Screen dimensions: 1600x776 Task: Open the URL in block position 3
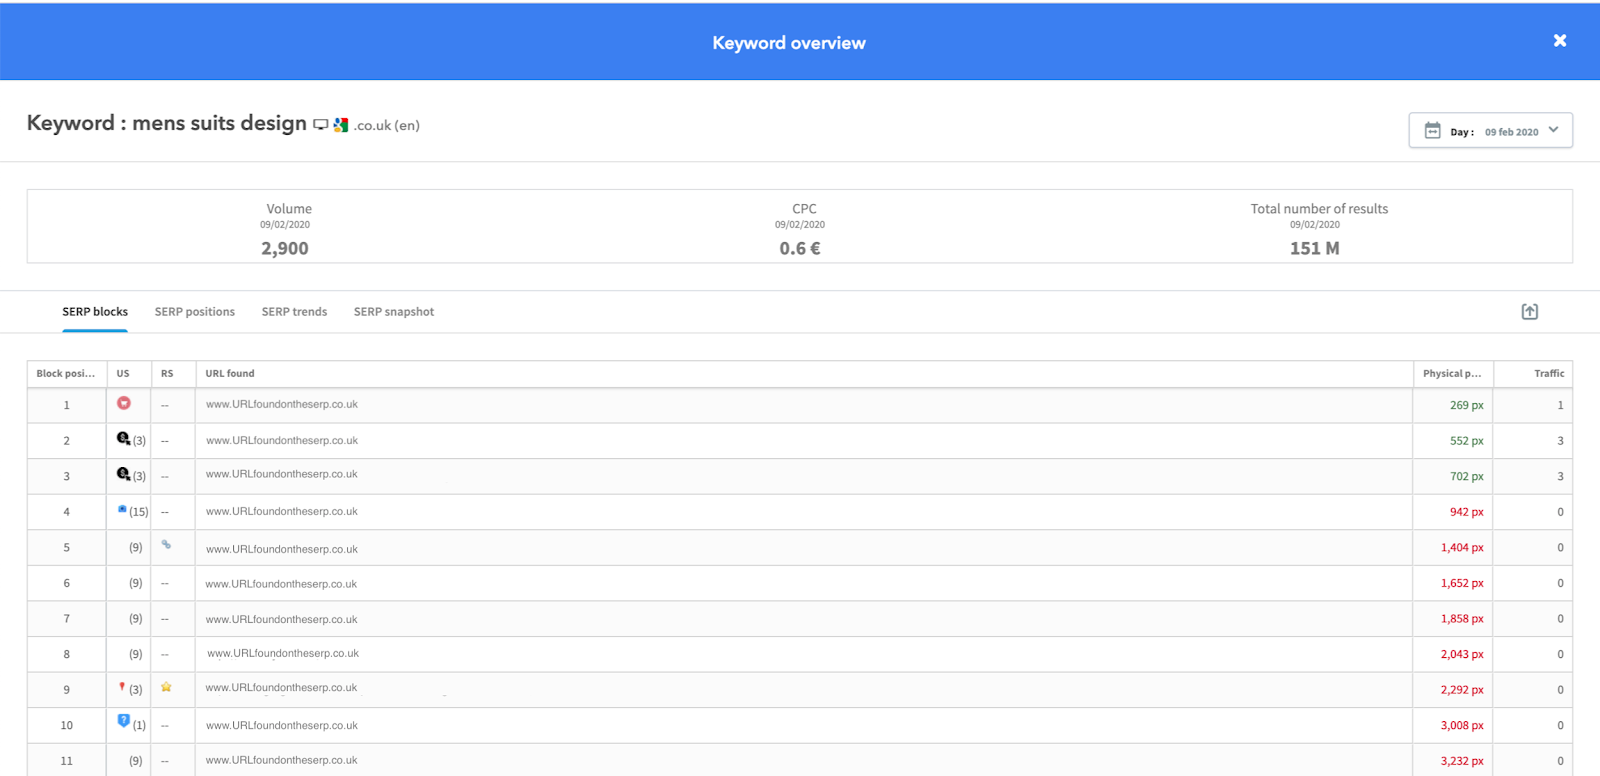coord(282,475)
